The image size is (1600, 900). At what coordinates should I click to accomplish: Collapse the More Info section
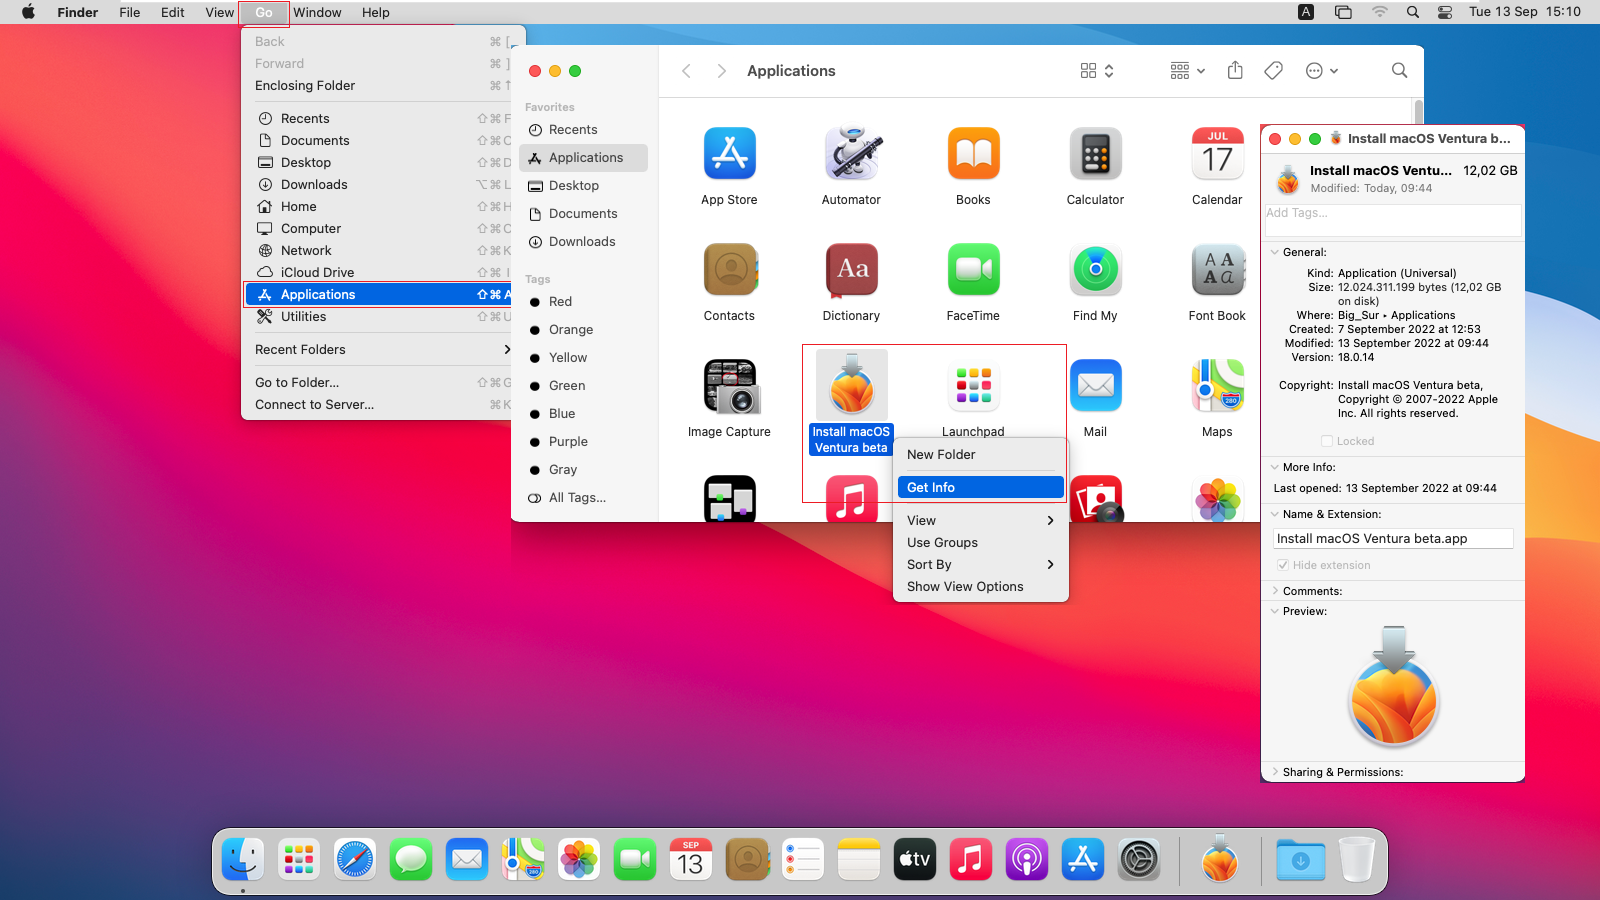coord(1275,467)
